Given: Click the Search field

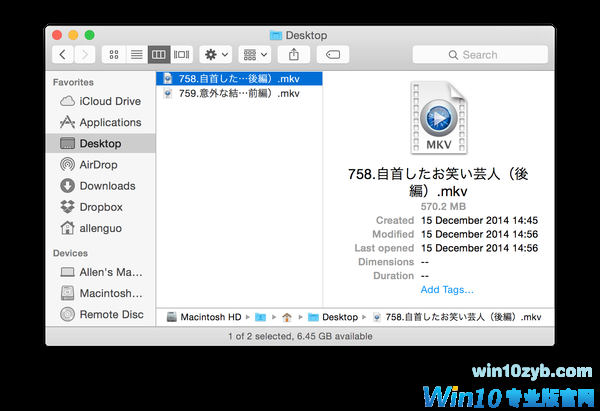Looking at the screenshot, I should click(x=480, y=55).
